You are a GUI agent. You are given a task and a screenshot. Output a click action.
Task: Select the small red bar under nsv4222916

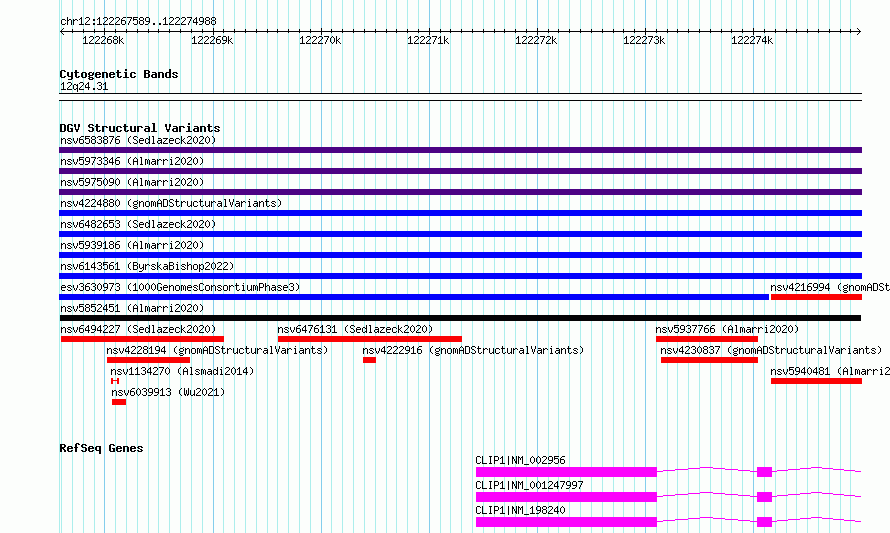(x=370, y=360)
